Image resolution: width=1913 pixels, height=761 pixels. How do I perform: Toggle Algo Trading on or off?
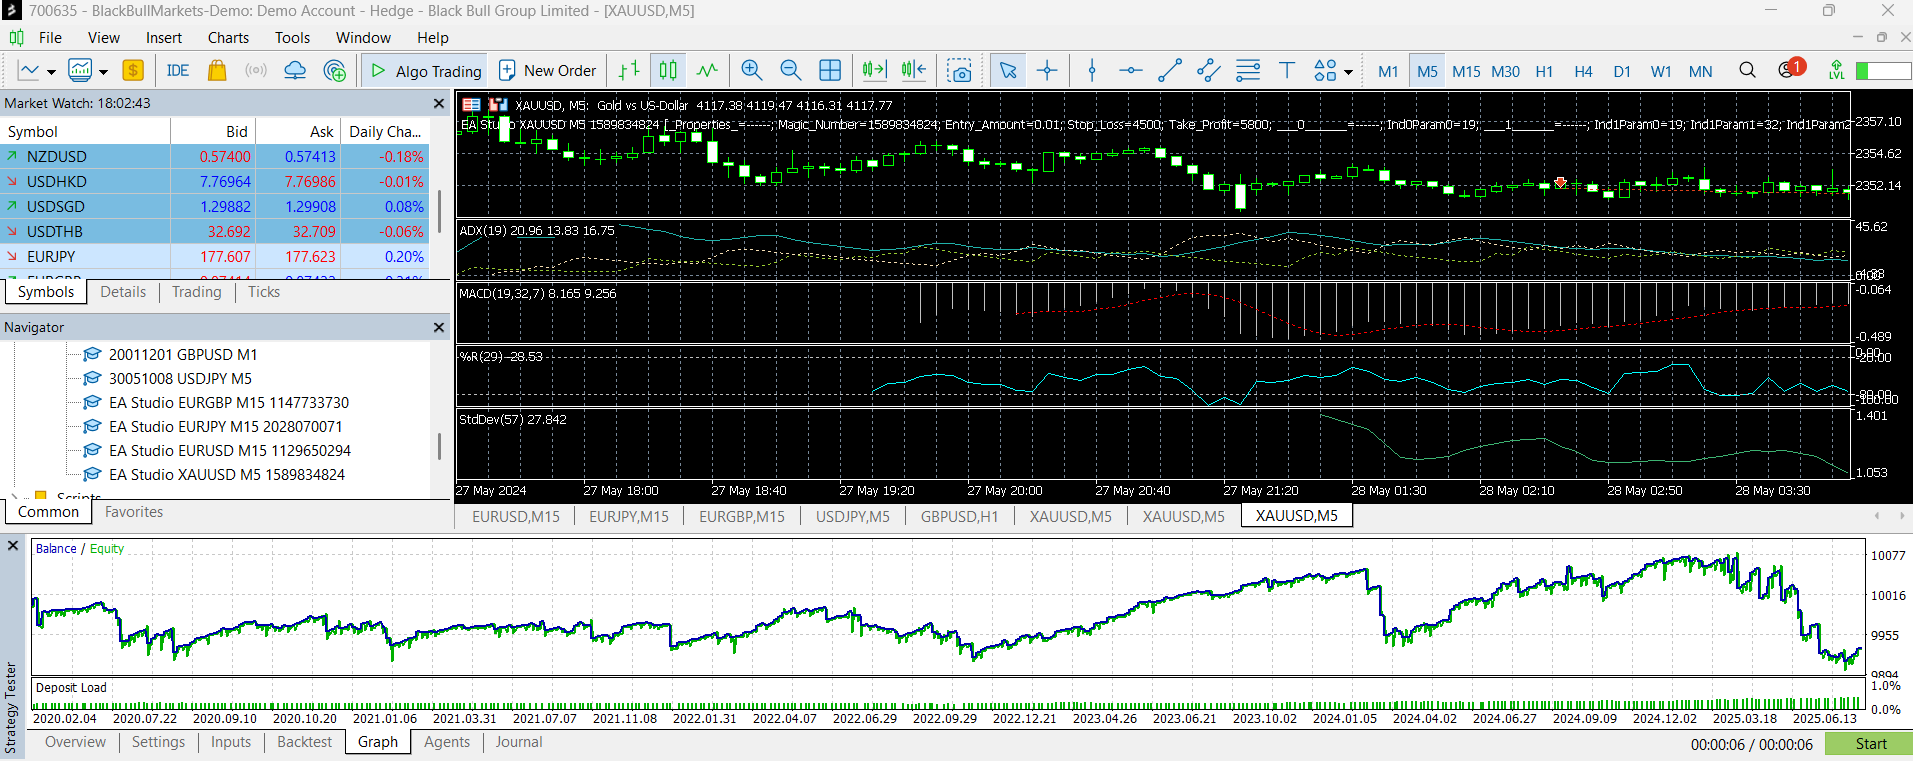(425, 70)
